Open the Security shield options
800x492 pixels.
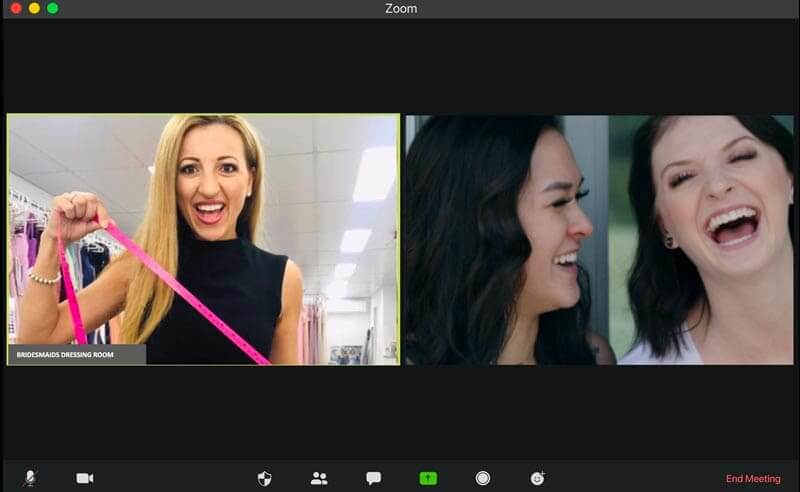tap(264, 478)
